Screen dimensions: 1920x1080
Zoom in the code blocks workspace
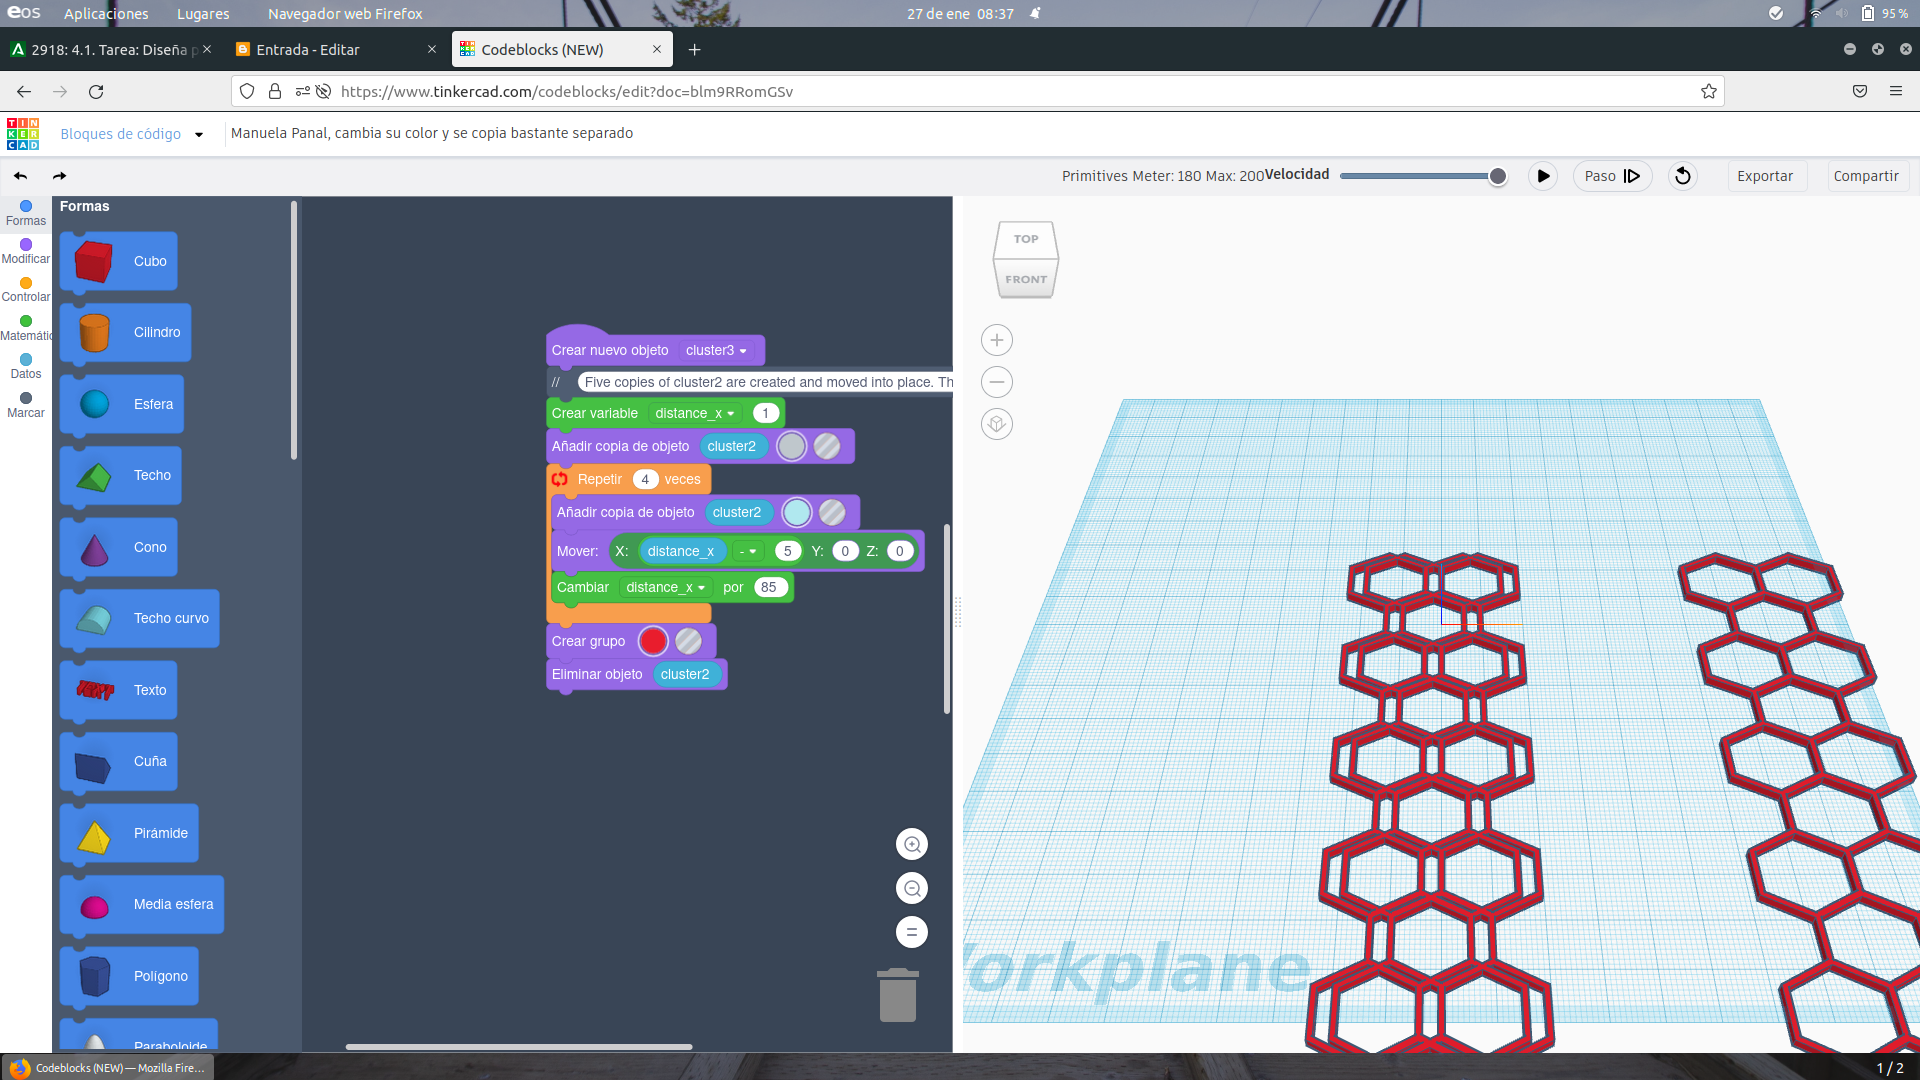click(x=911, y=844)
